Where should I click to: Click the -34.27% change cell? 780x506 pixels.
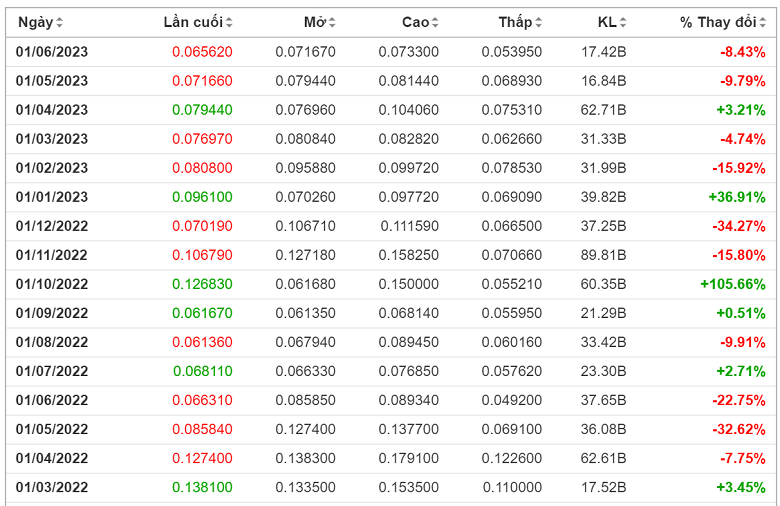[x=738, y=226]
